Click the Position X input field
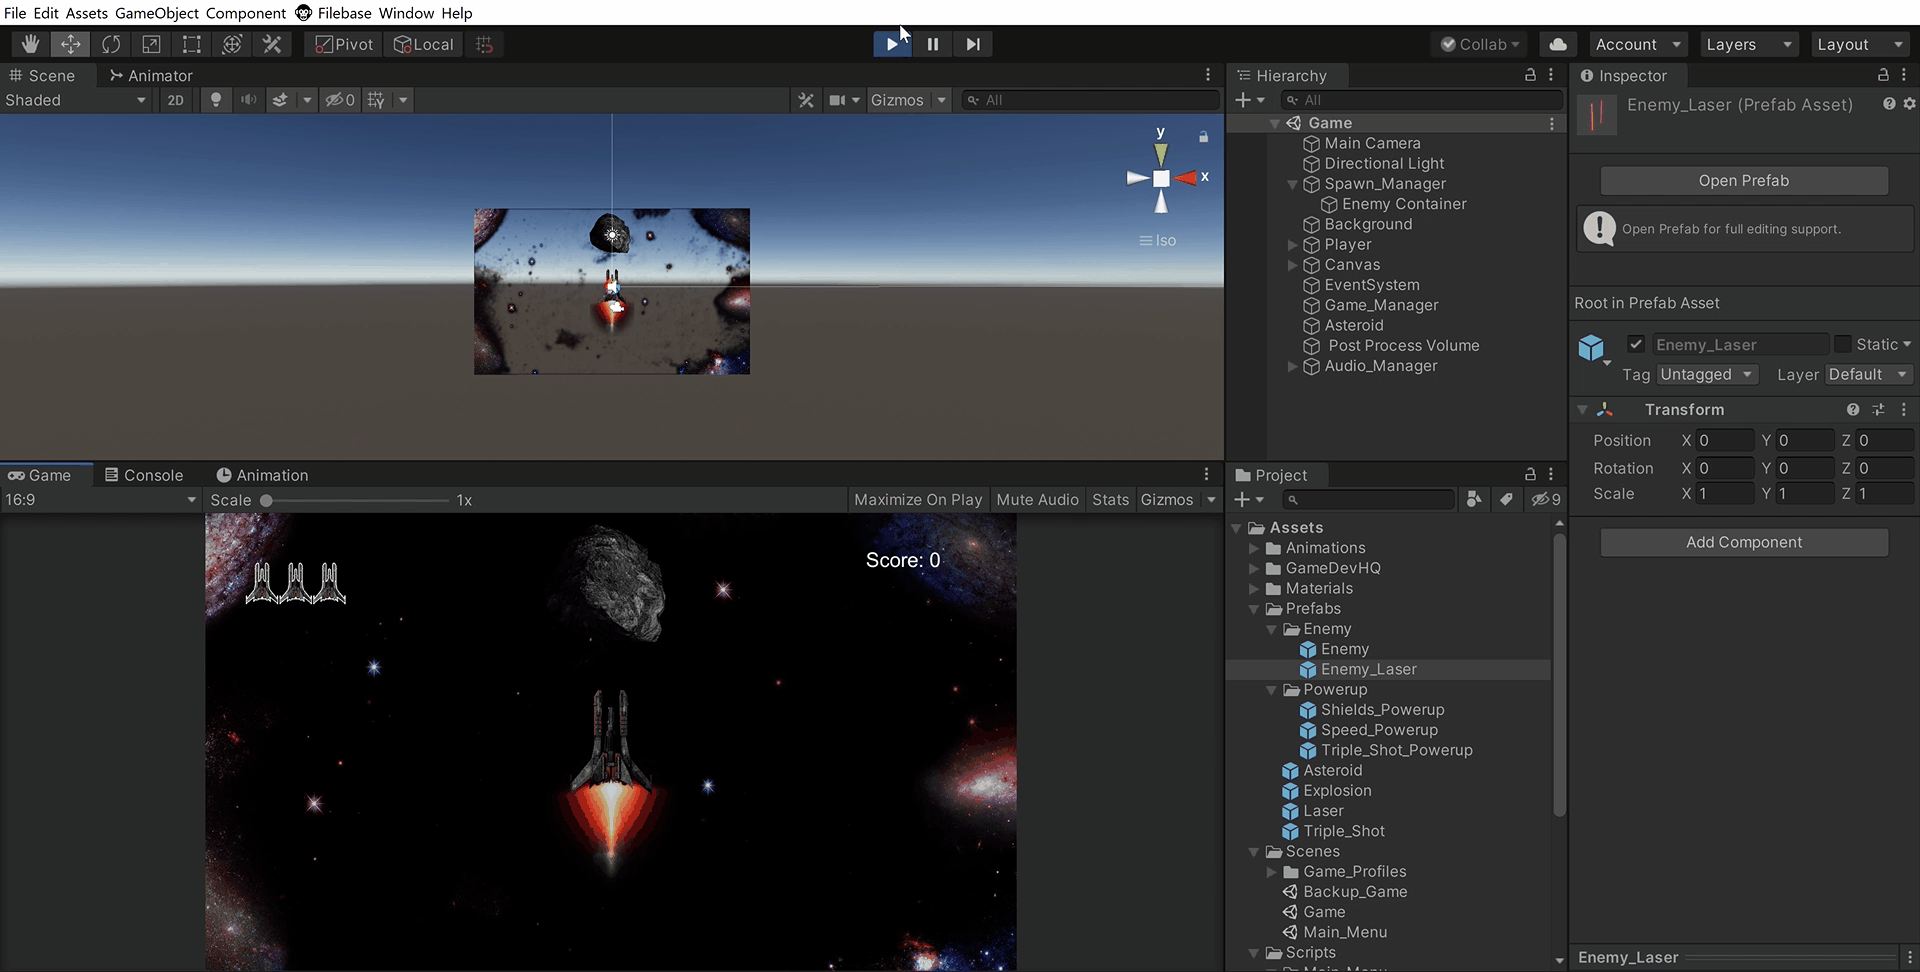1920x972 pixels. click(x=1725, y=440)
